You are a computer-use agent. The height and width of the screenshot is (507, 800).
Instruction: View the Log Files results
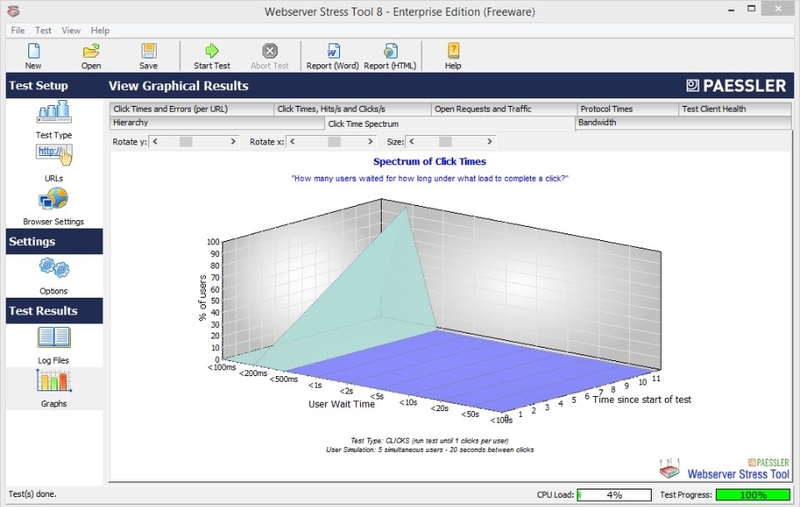pos(54,345)
